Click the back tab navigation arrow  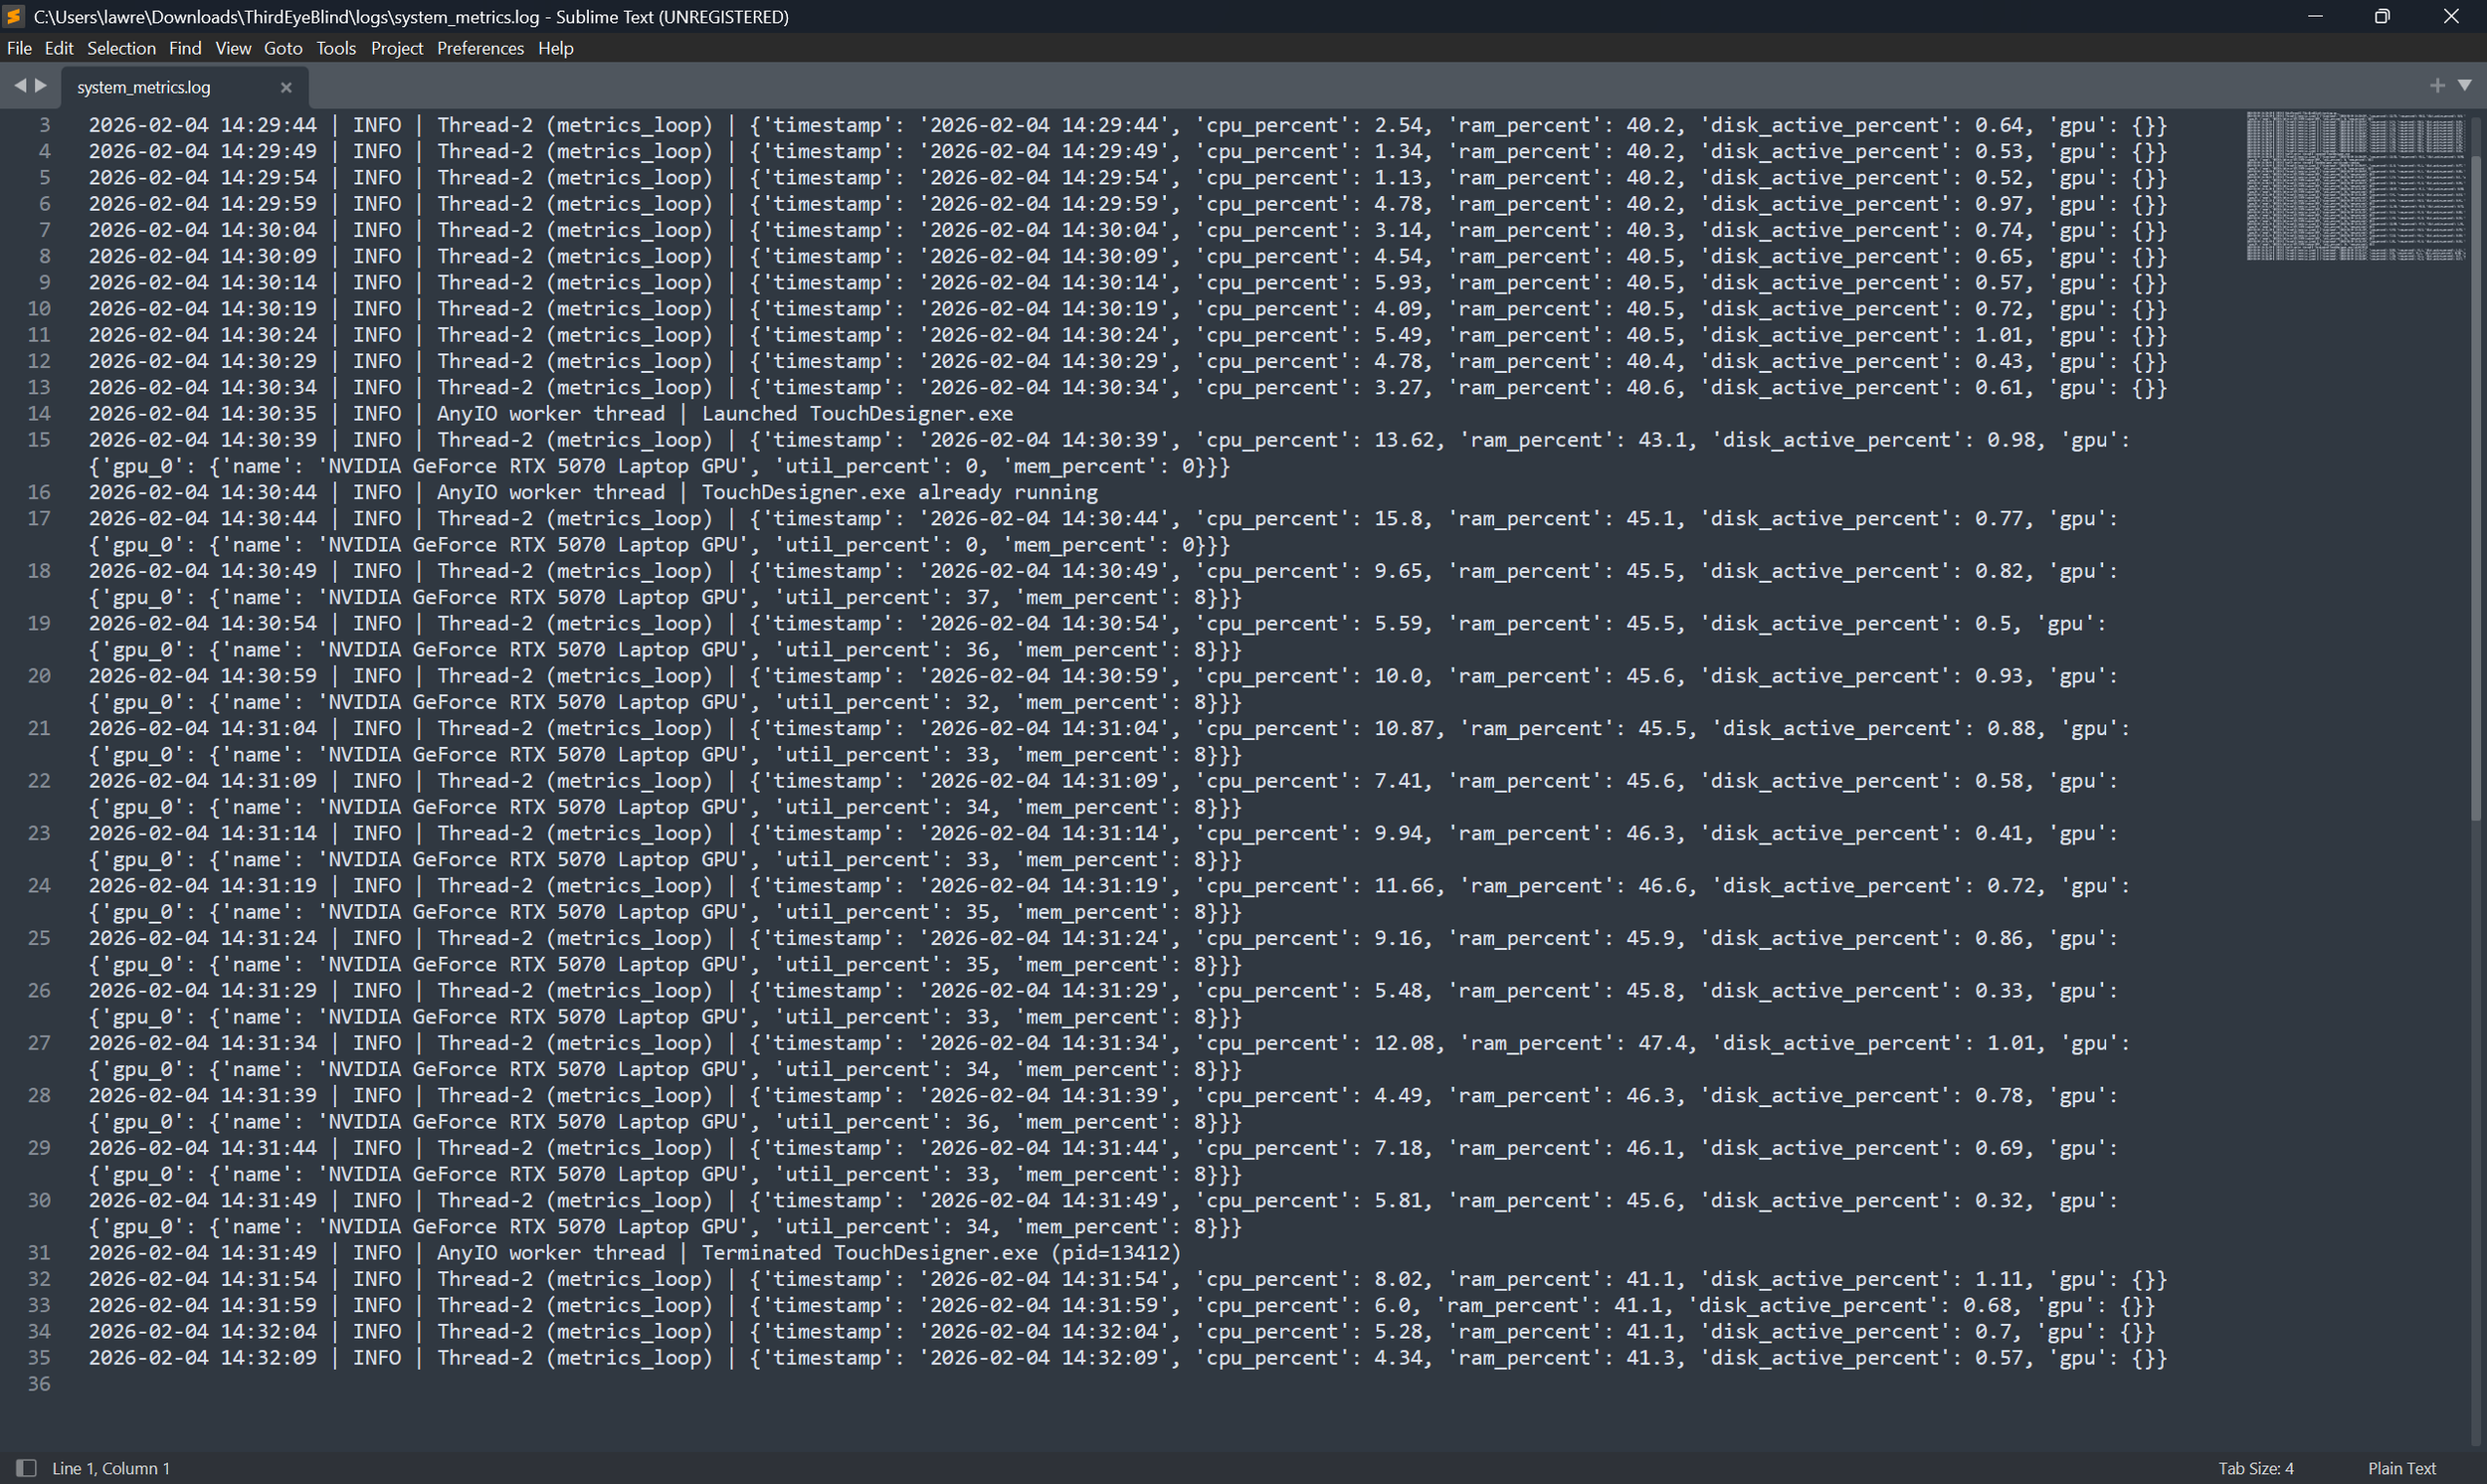pyautogui.click(x=20, y=86)
